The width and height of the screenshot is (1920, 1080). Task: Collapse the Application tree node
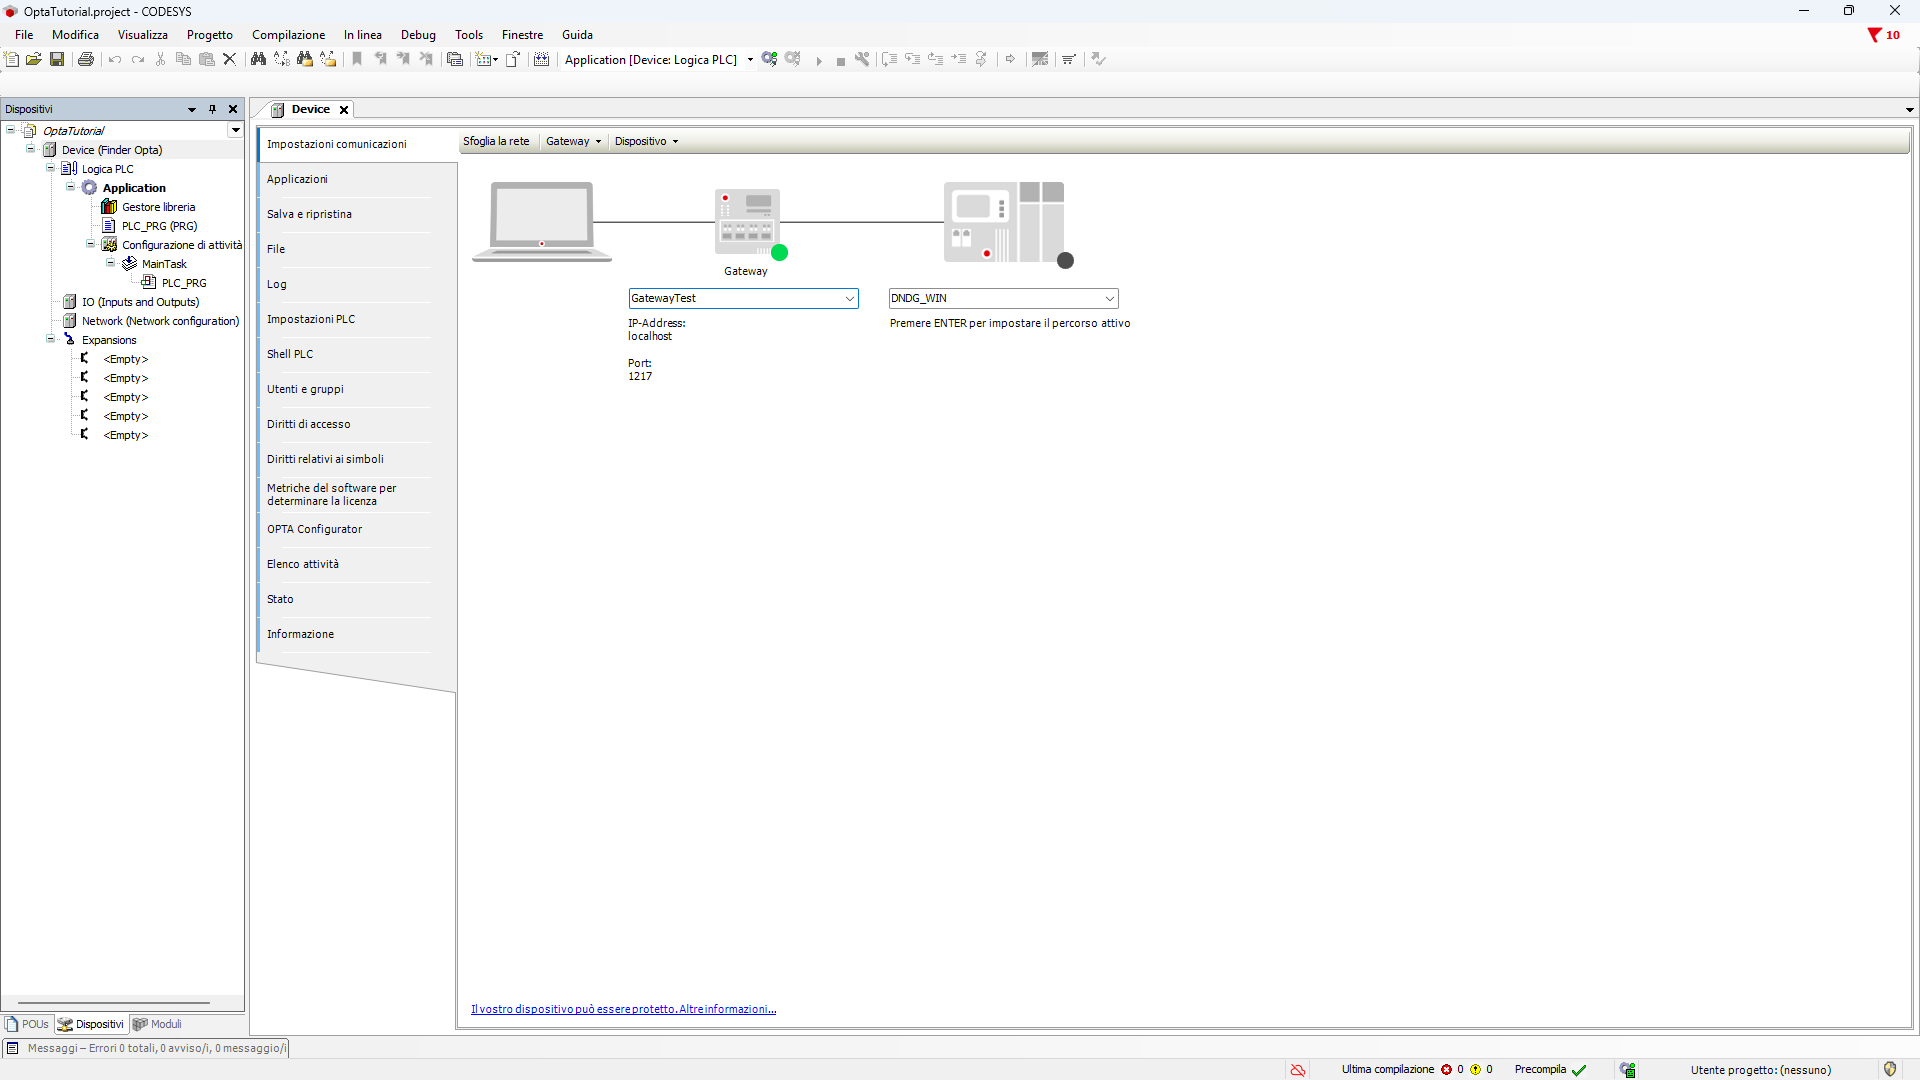point(71,187)
